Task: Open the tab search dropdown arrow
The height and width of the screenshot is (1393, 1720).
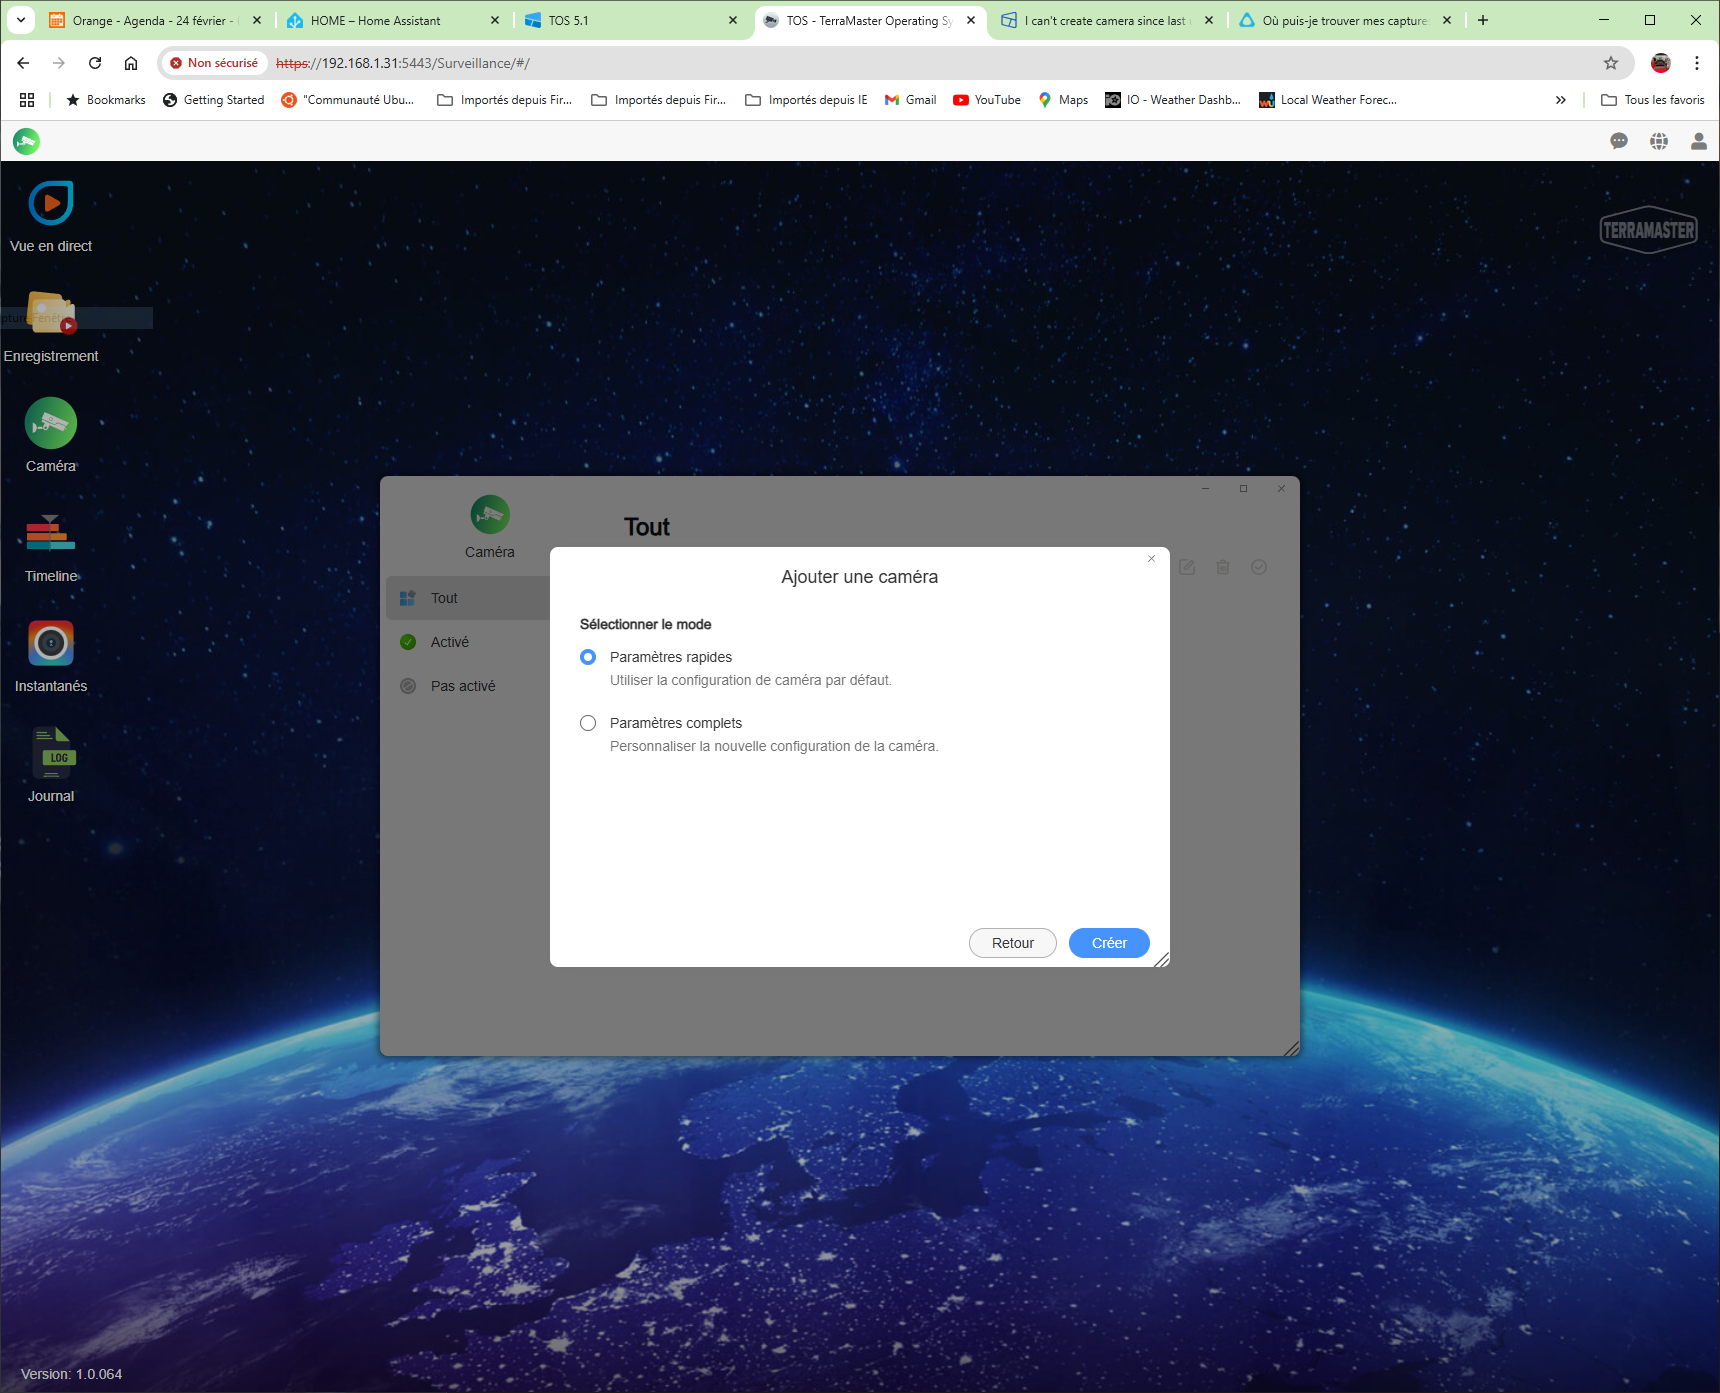Action: [20, 20]
